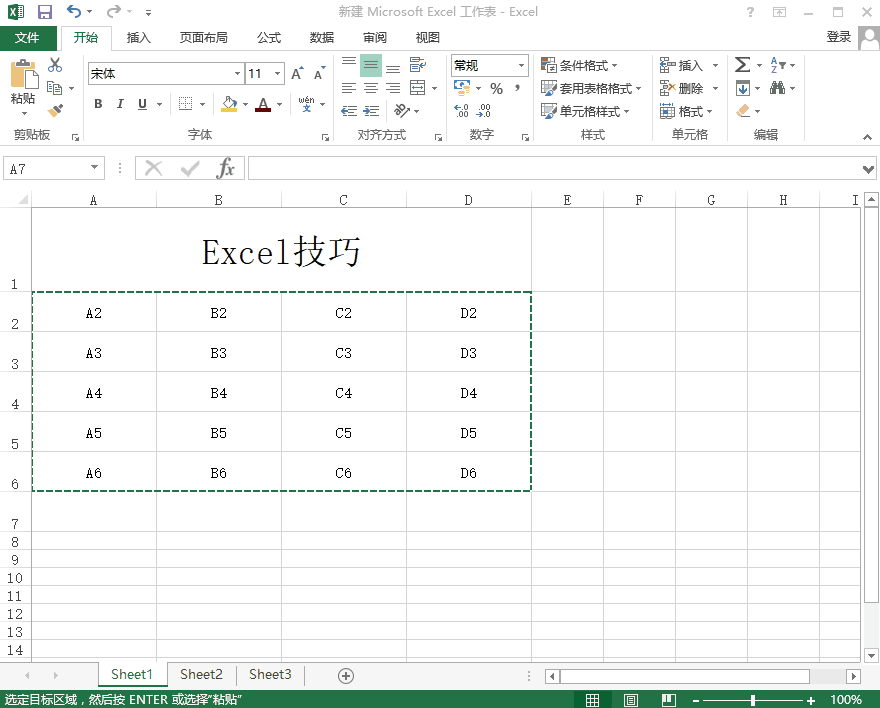Open the 插入 ribbon tab
Viewport: 880px width, 708px height.
click(139, 38)
